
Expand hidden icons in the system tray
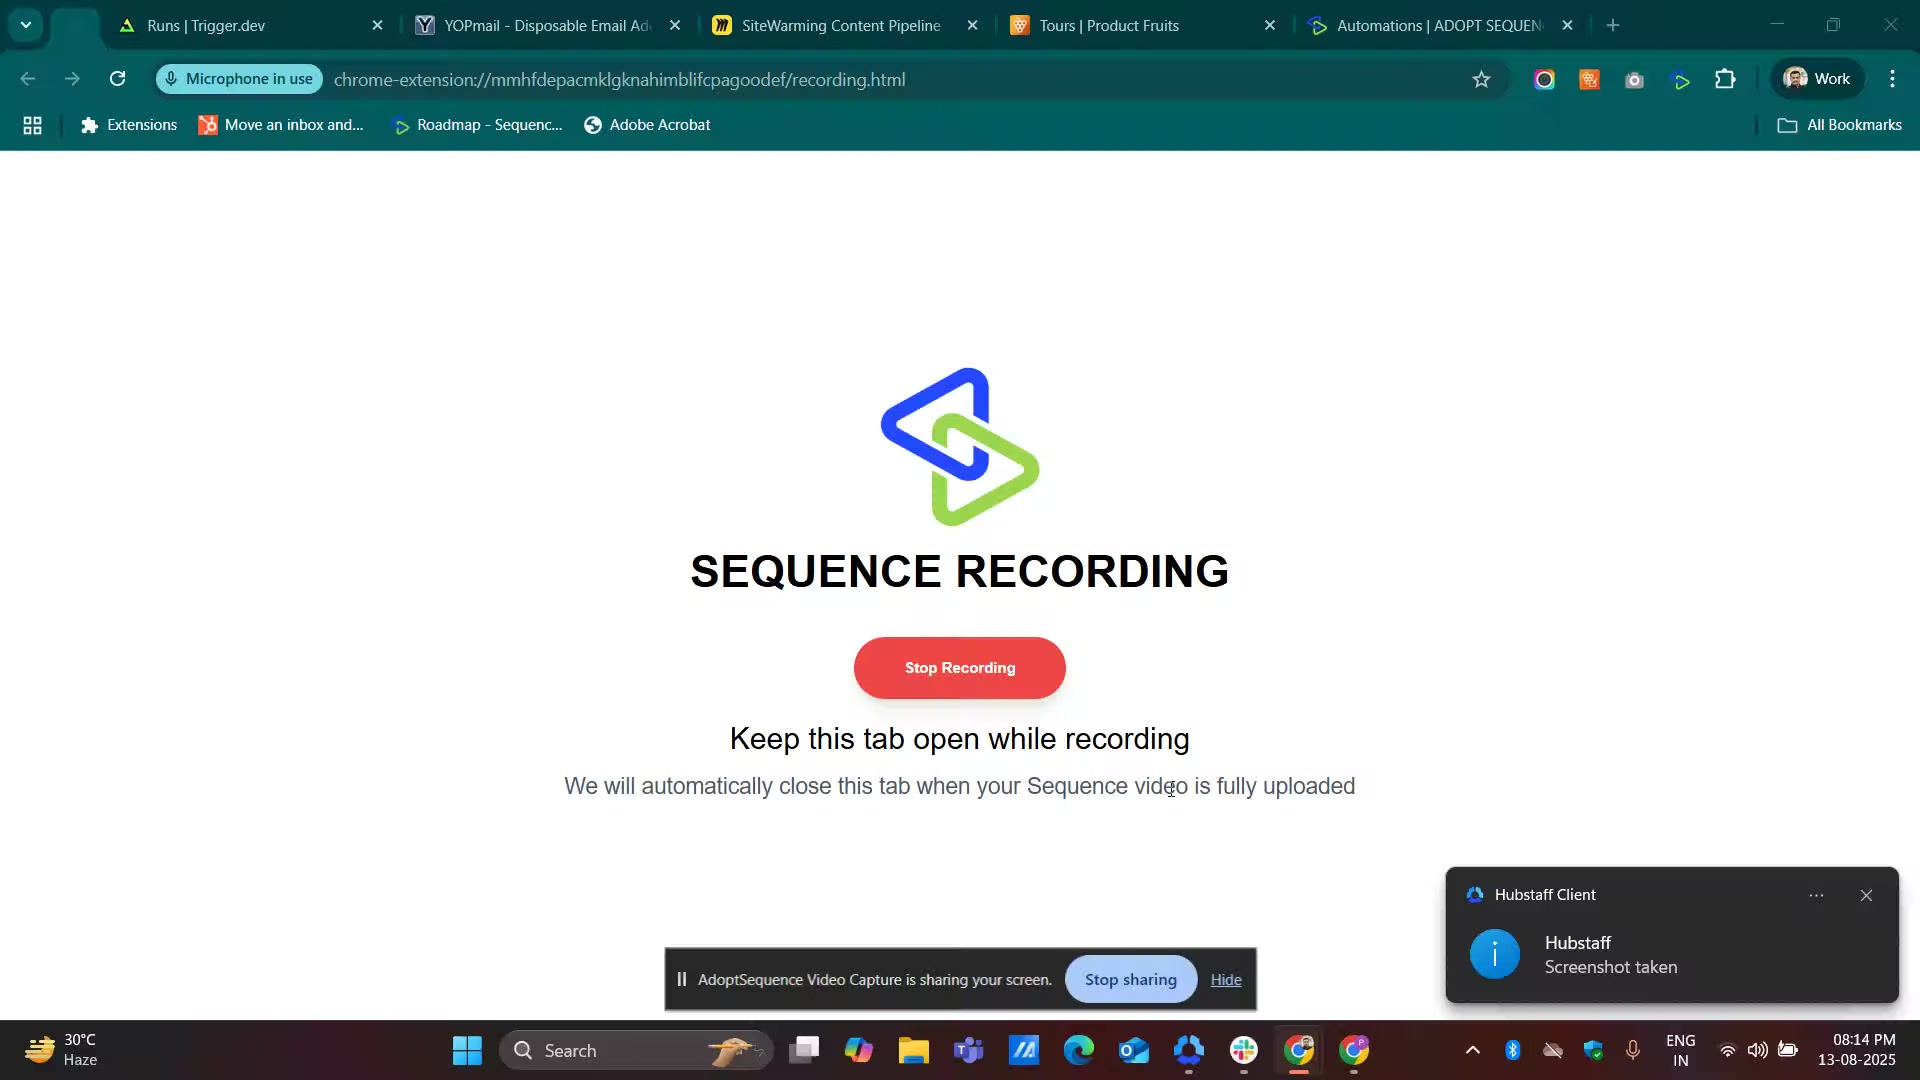(1472, 1051)
